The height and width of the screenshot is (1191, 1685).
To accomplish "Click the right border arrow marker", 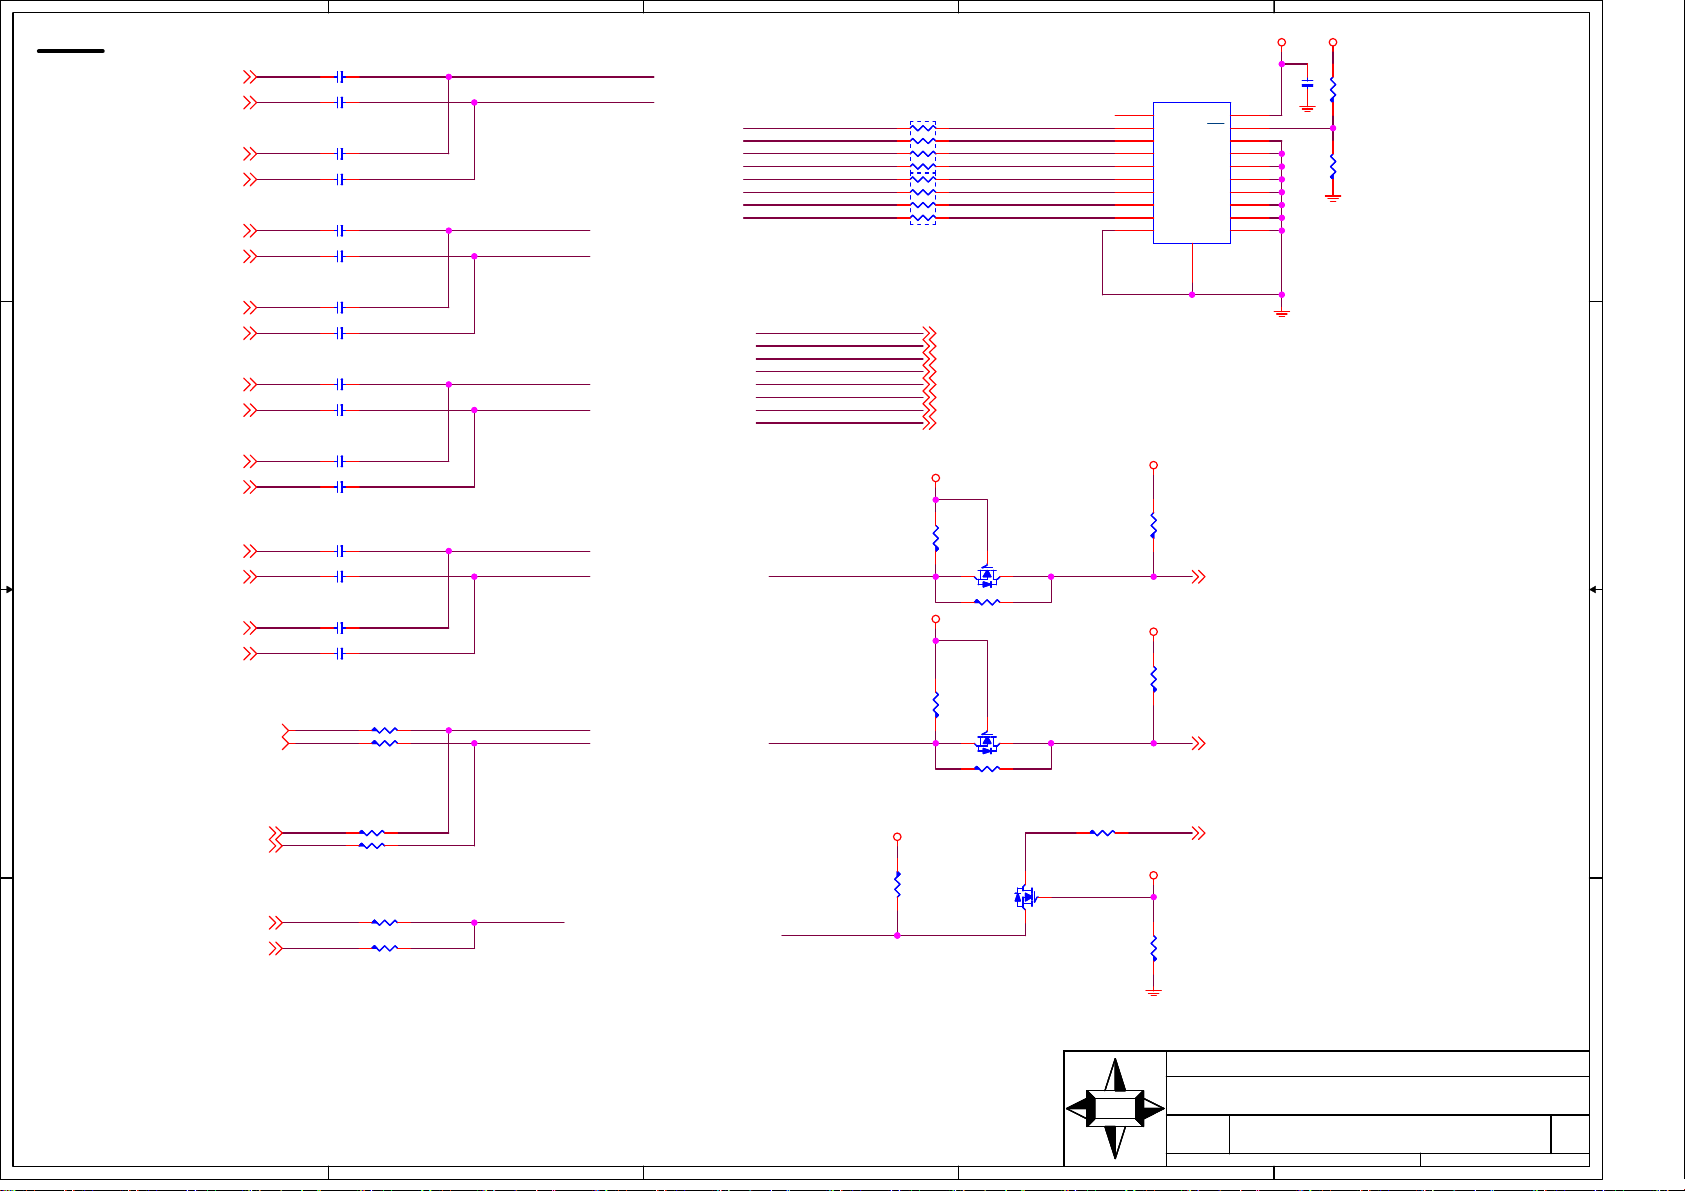I will (x=1594, y=590).
